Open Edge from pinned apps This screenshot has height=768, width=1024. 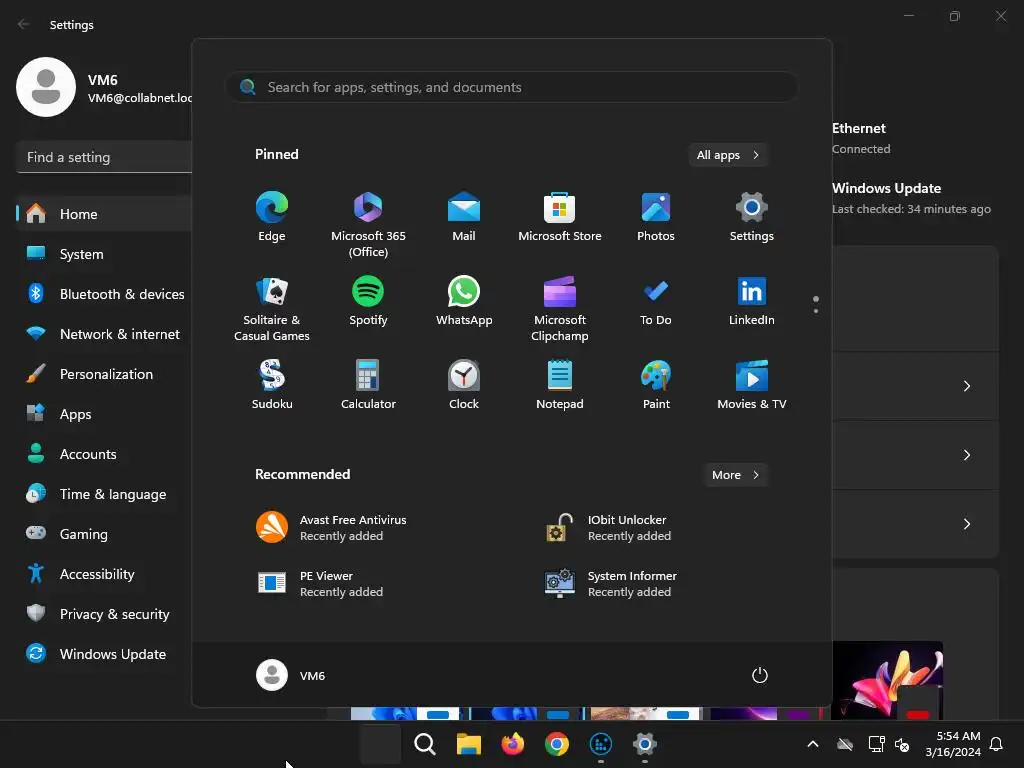272,217
